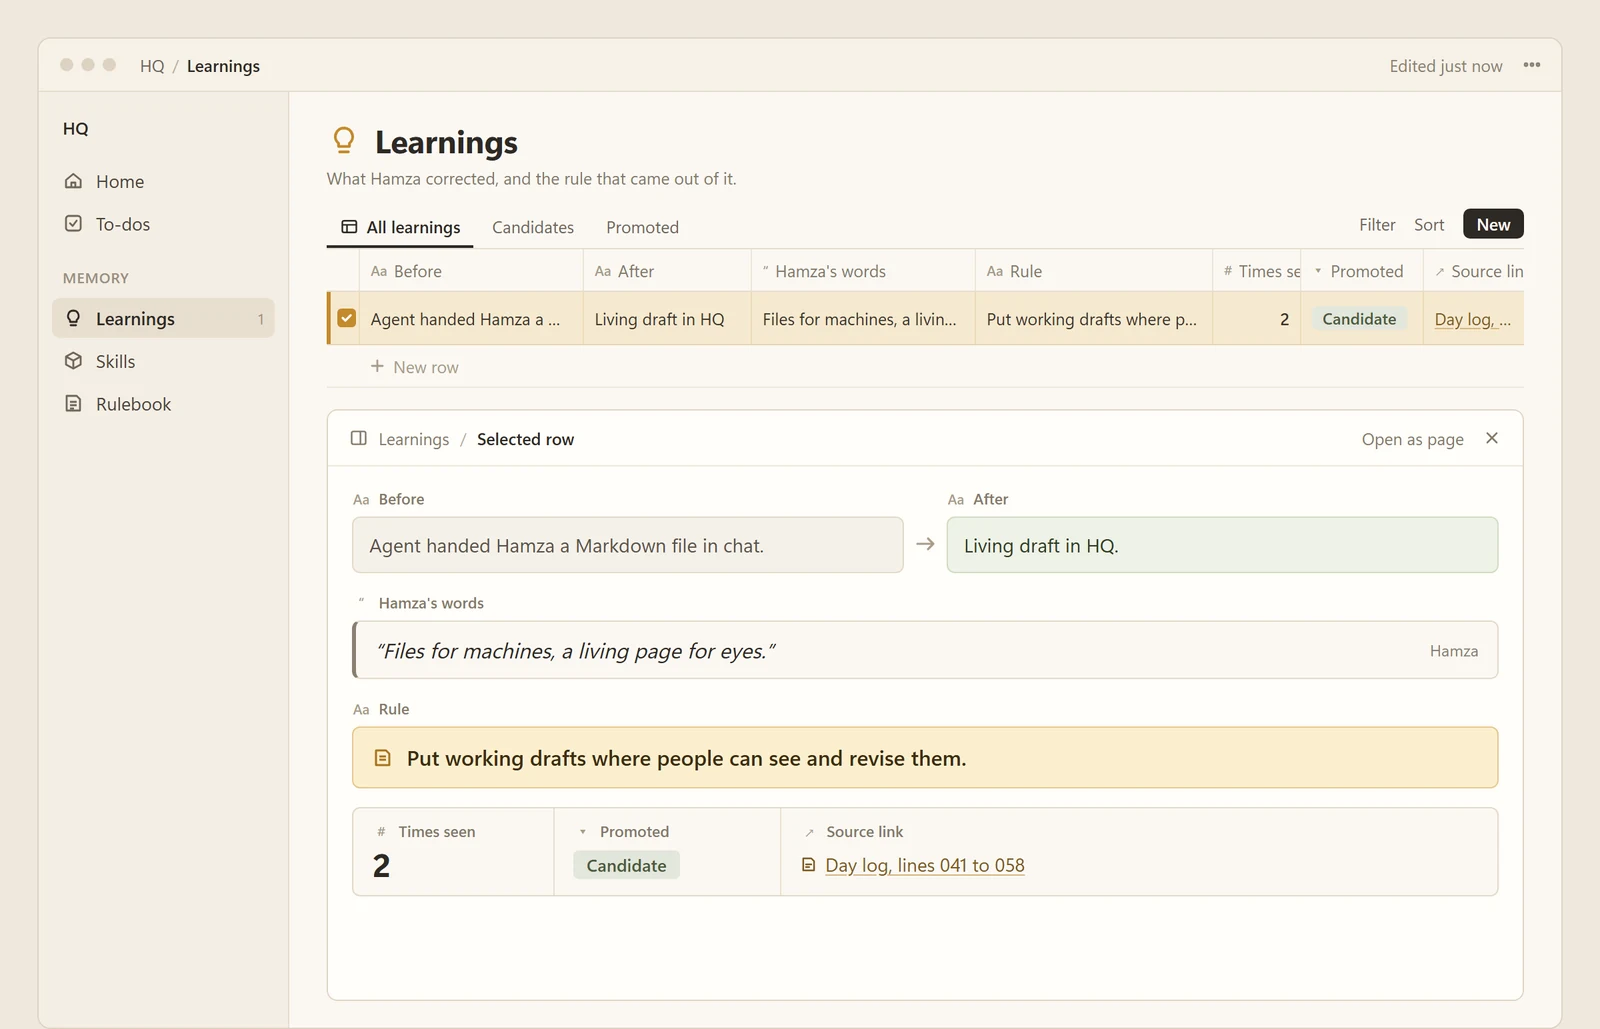Open the Sort options
The height and width of the screenshot is (1029, 1600).
(x=1429, y=225)
